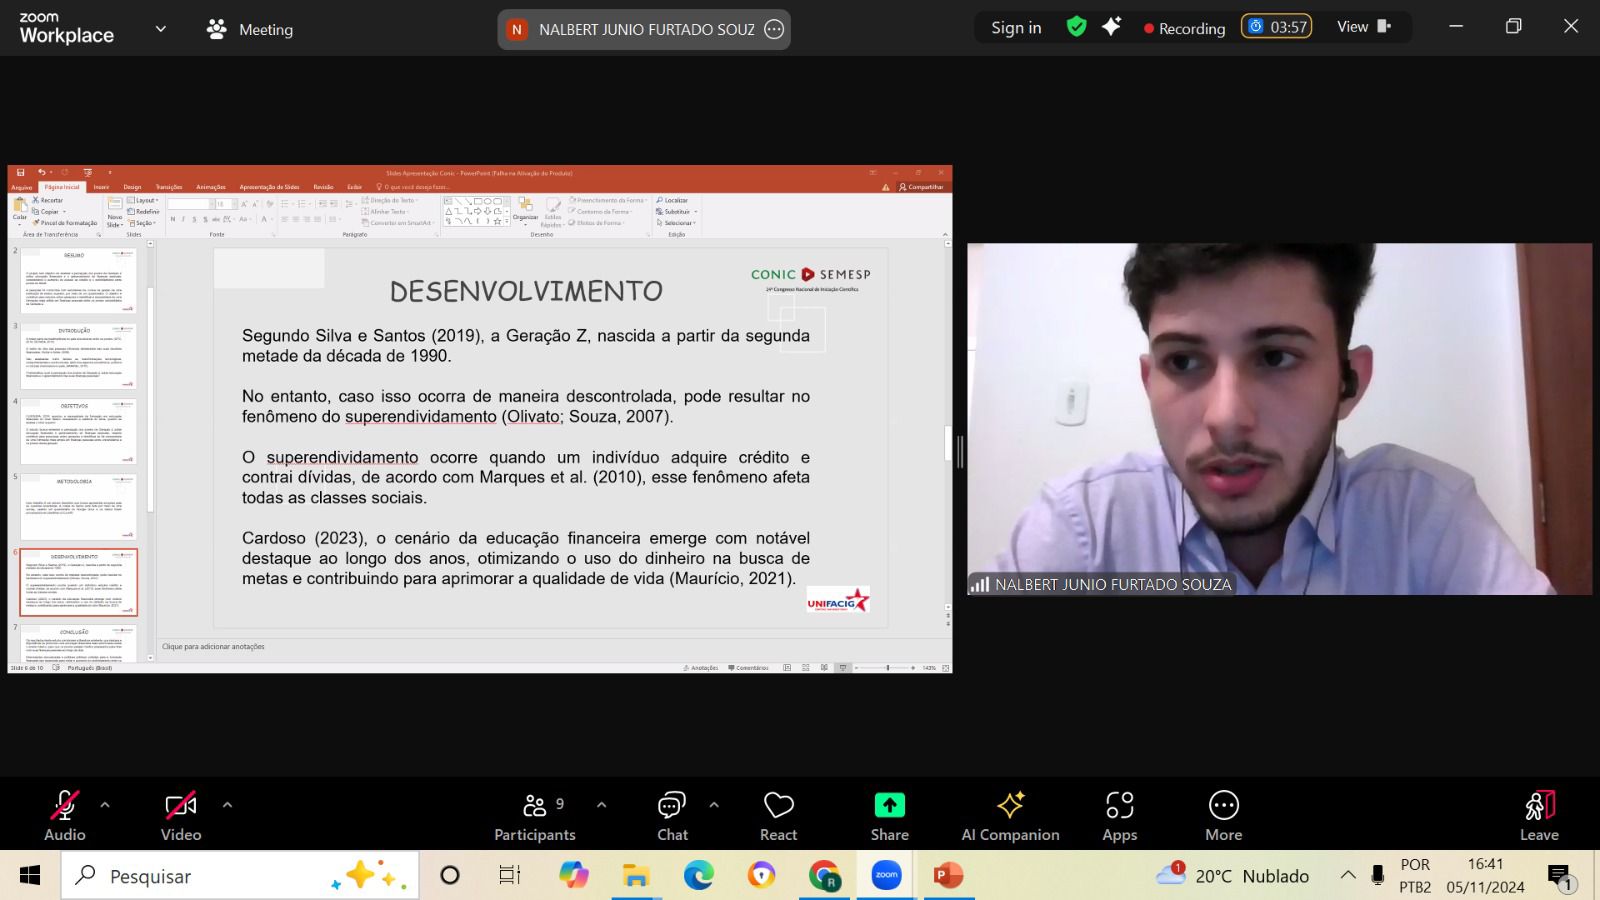Switch to the Meeting tab

[x=250, y=29]
